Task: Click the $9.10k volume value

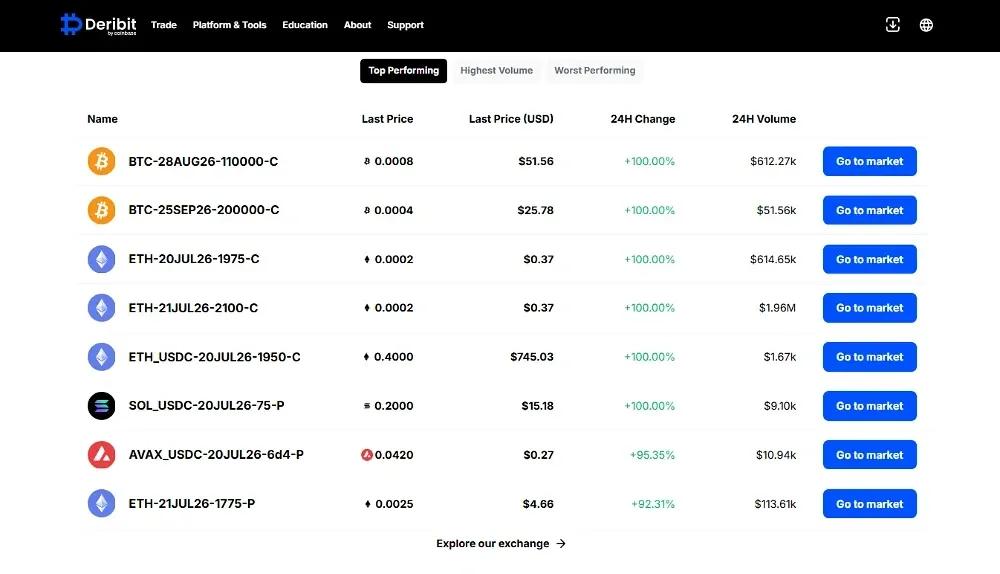Action: [780, 406]
